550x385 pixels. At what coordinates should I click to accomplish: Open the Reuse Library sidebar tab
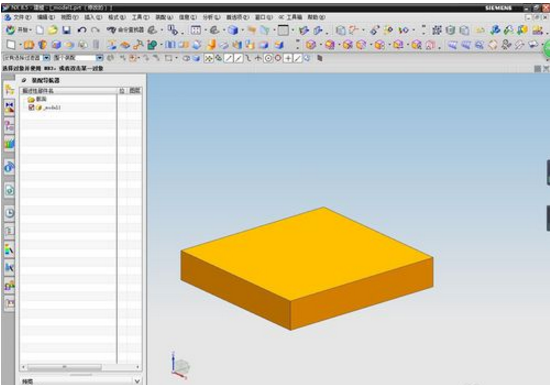(9, 143)
